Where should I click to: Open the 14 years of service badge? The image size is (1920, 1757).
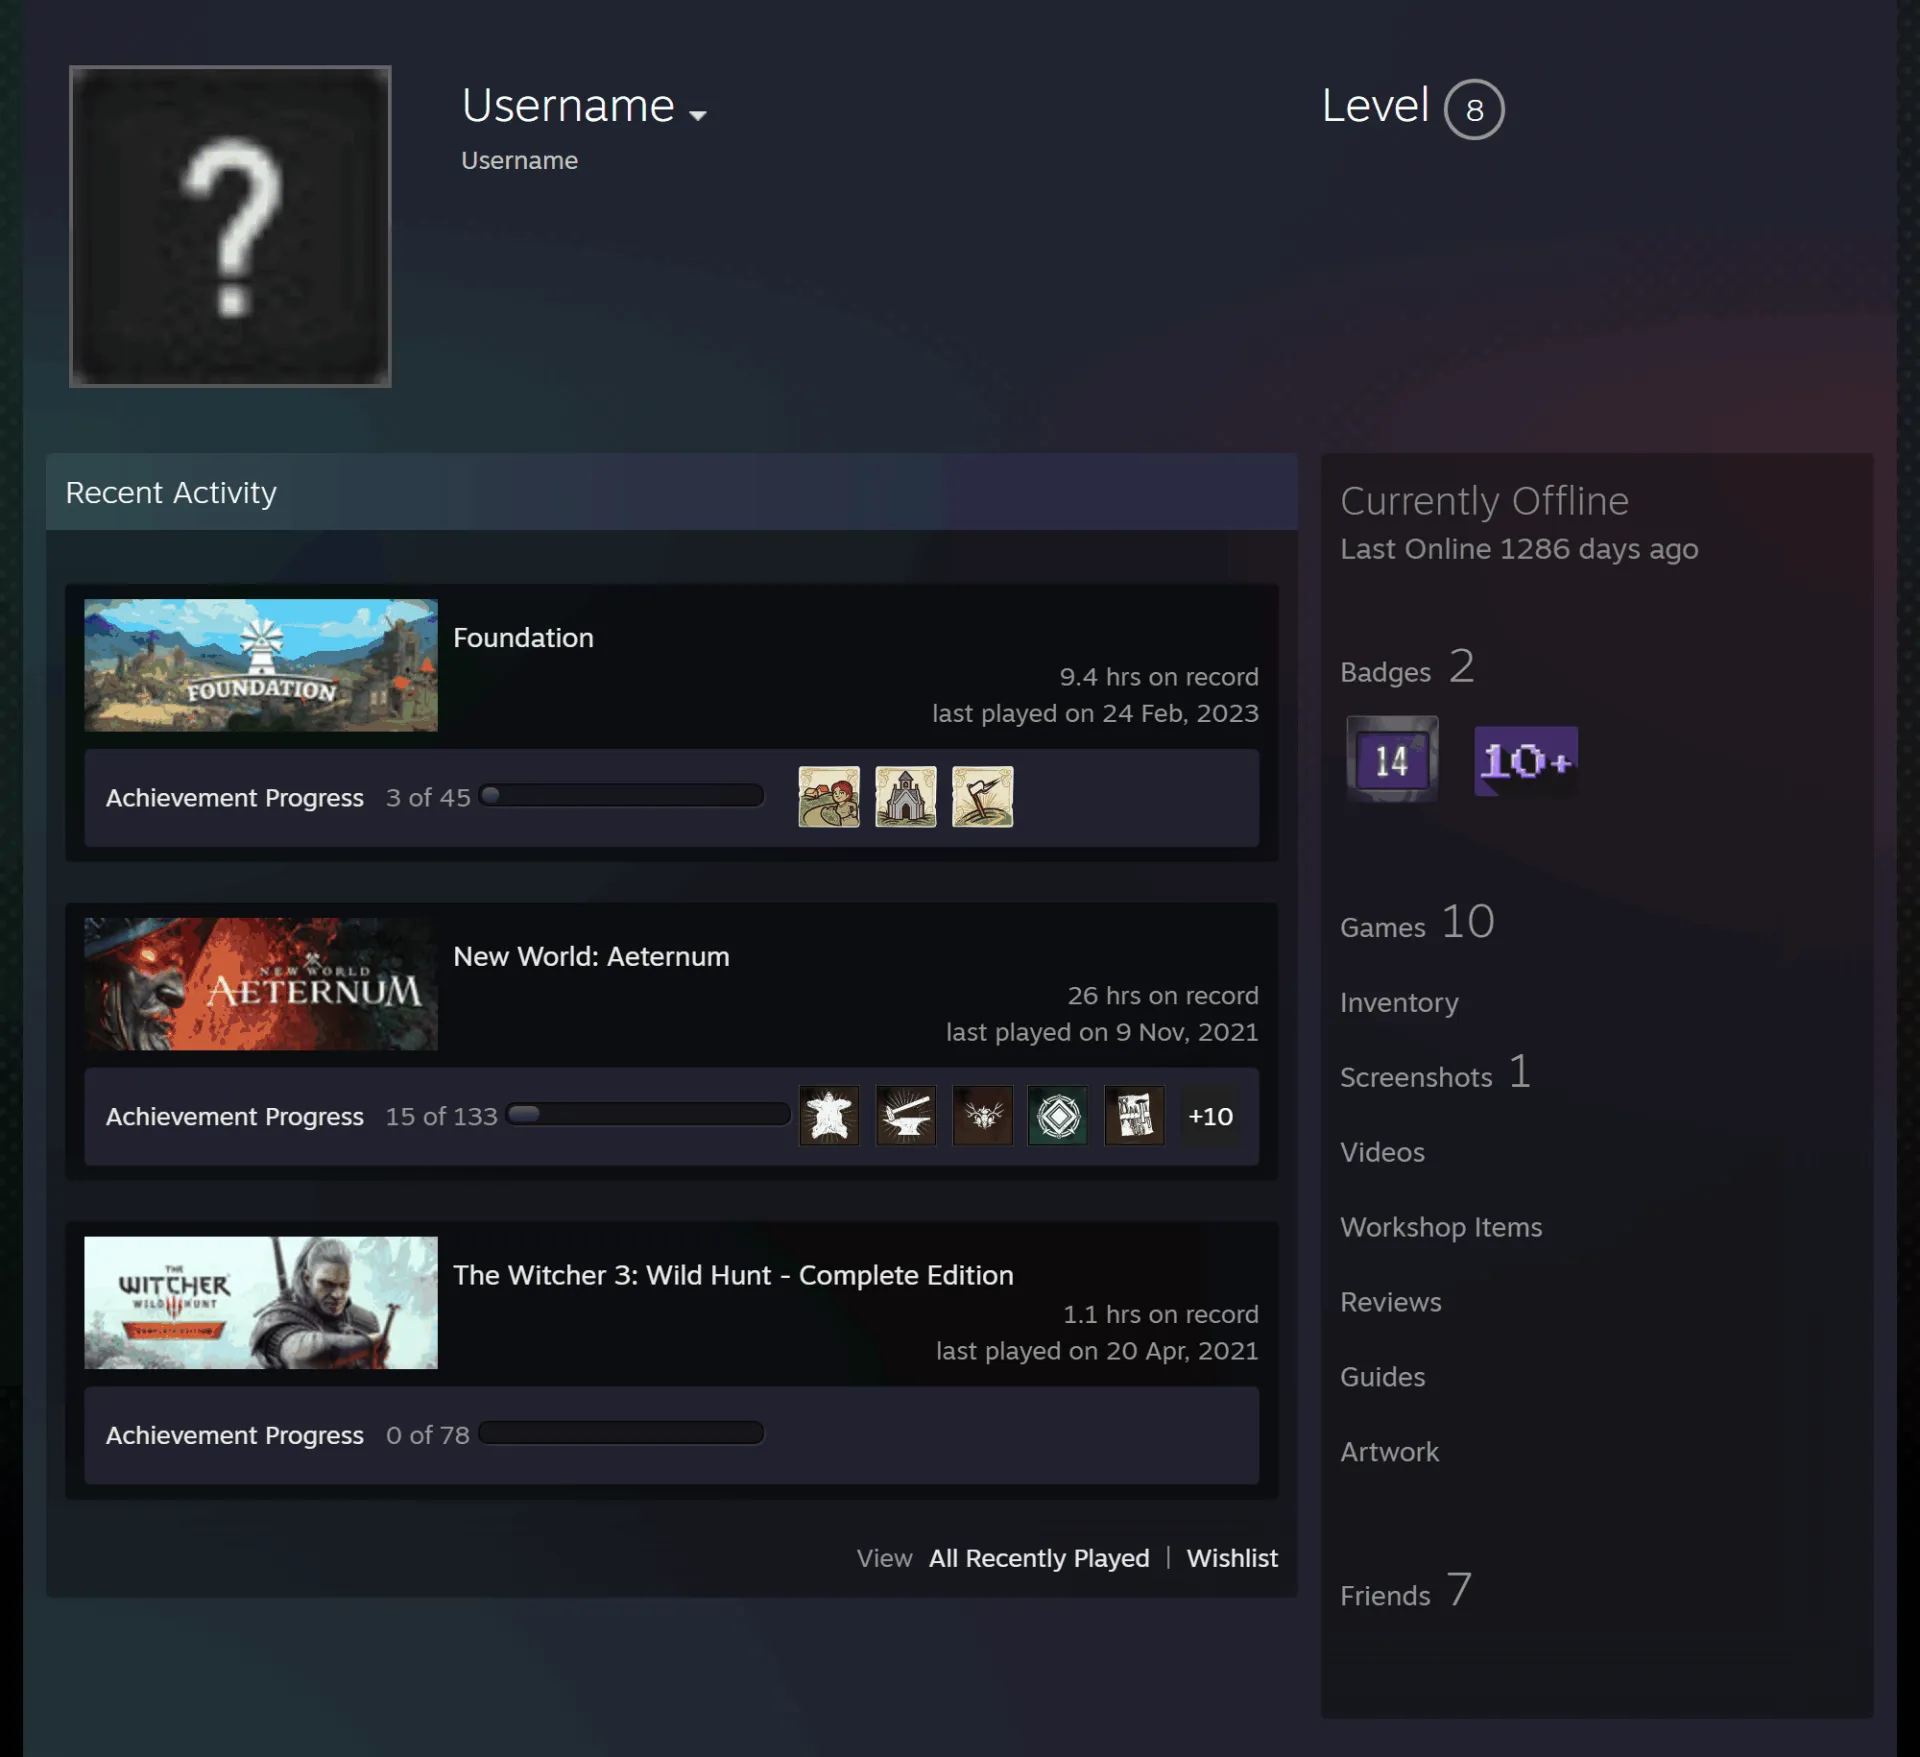pyautogui.click(x=1392, y=759)
